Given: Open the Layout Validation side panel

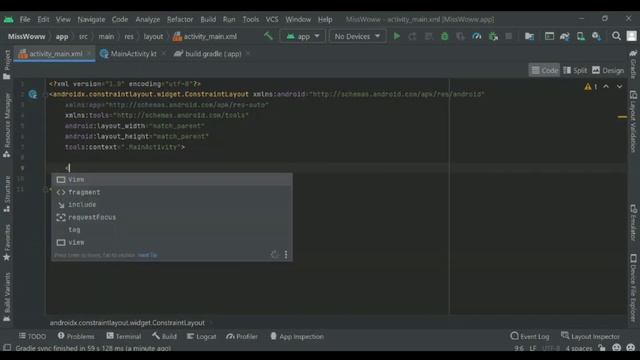Looking at the screenshot, I should (x=633, y=122).
